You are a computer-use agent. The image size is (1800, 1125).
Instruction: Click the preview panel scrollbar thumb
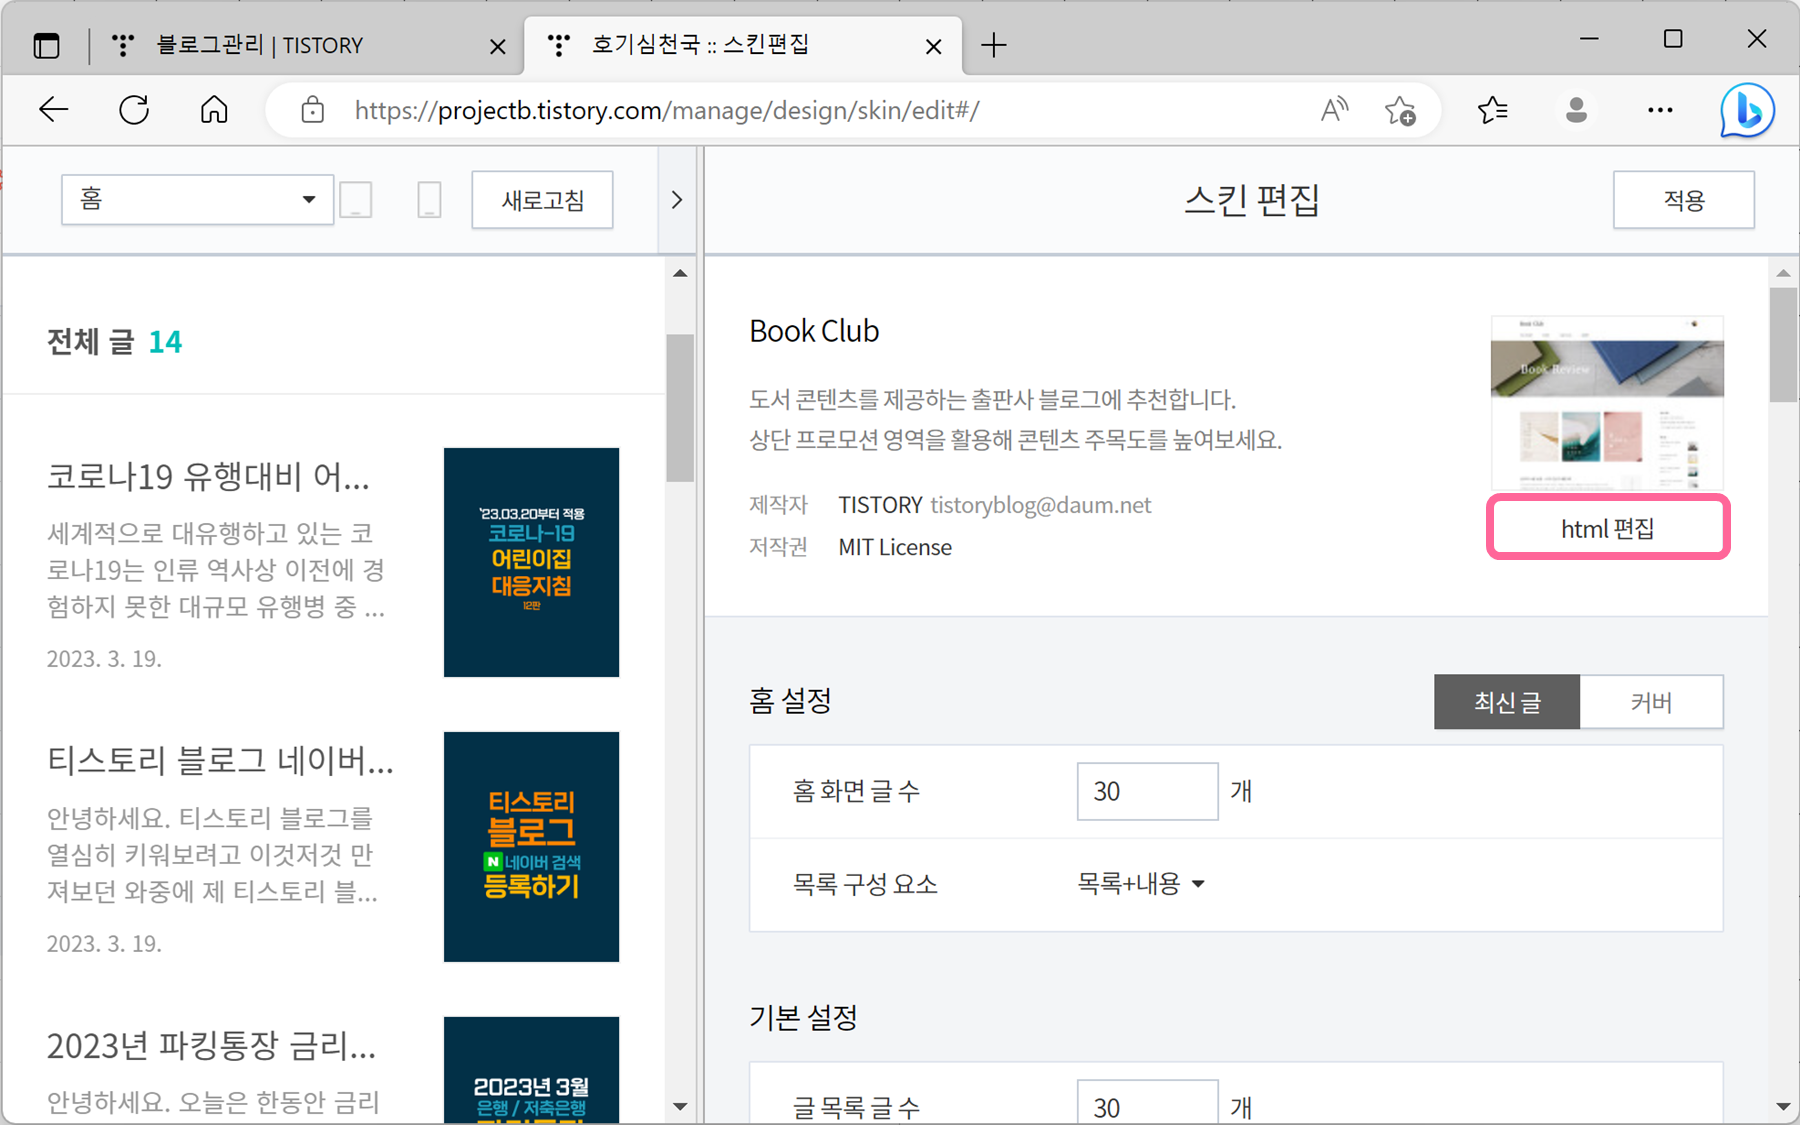pos(680,408)
